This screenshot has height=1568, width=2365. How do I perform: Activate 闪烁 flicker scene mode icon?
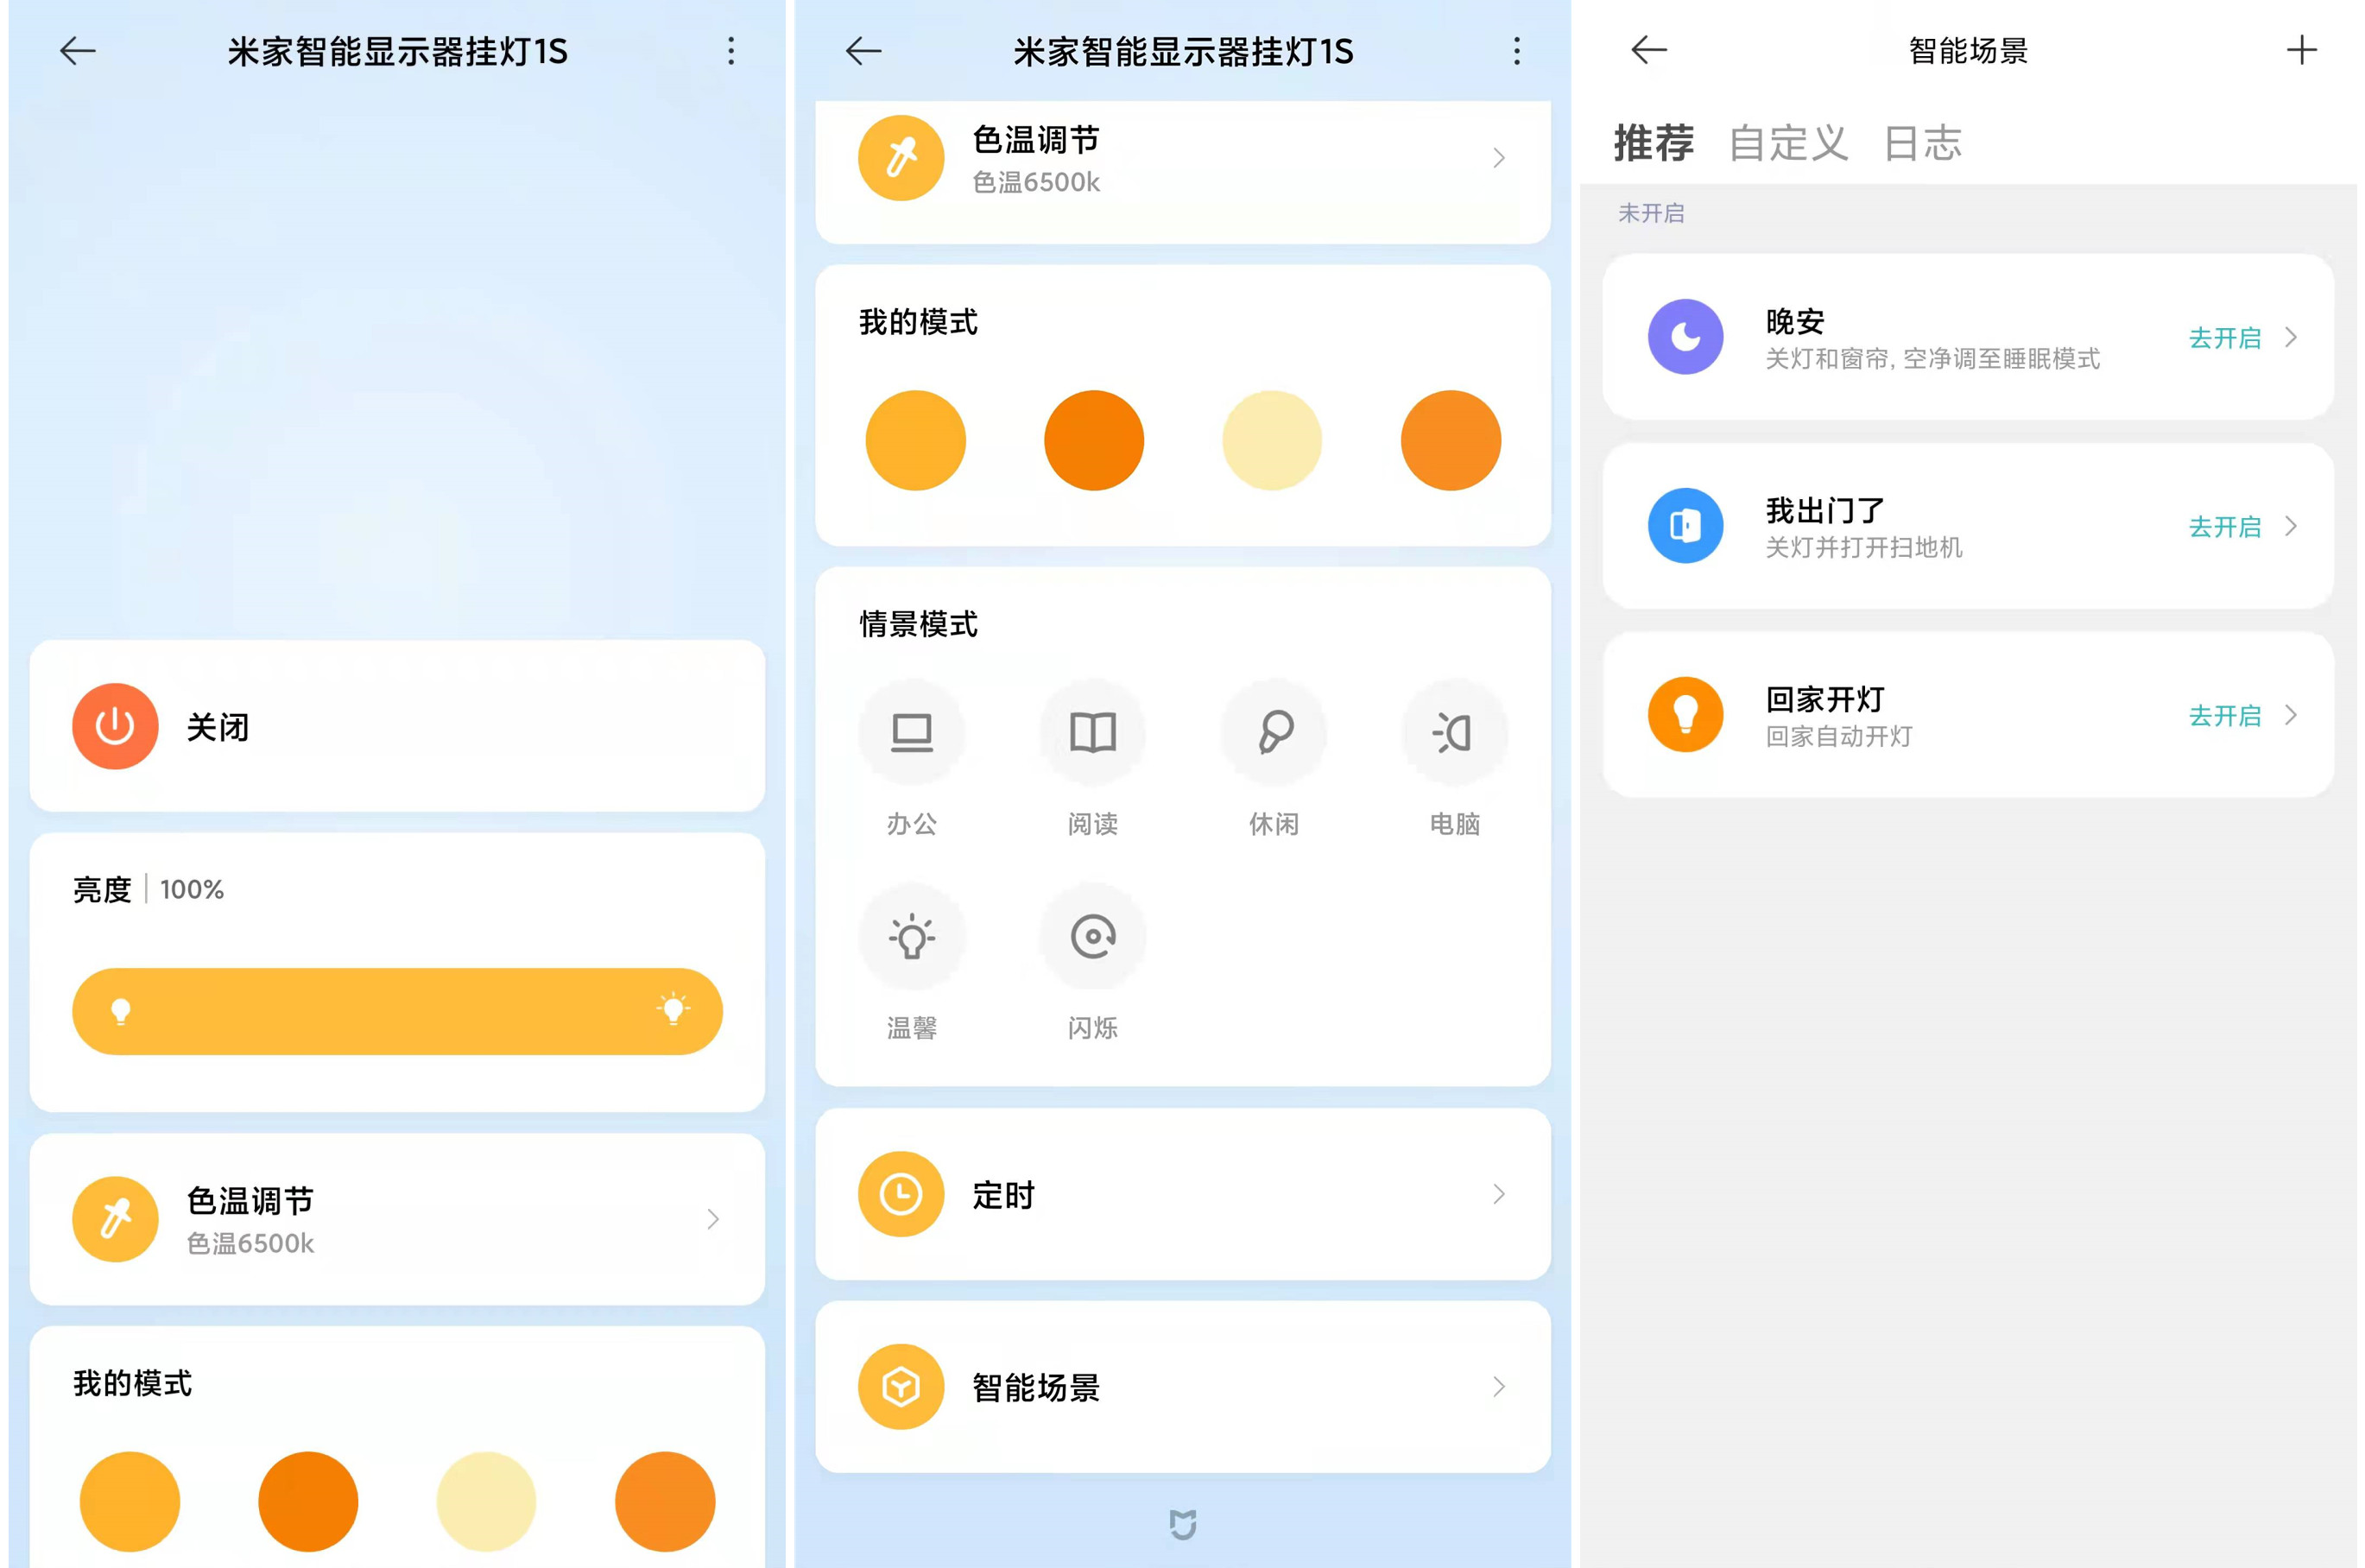pyautogui.click(x=1093, y=936)
